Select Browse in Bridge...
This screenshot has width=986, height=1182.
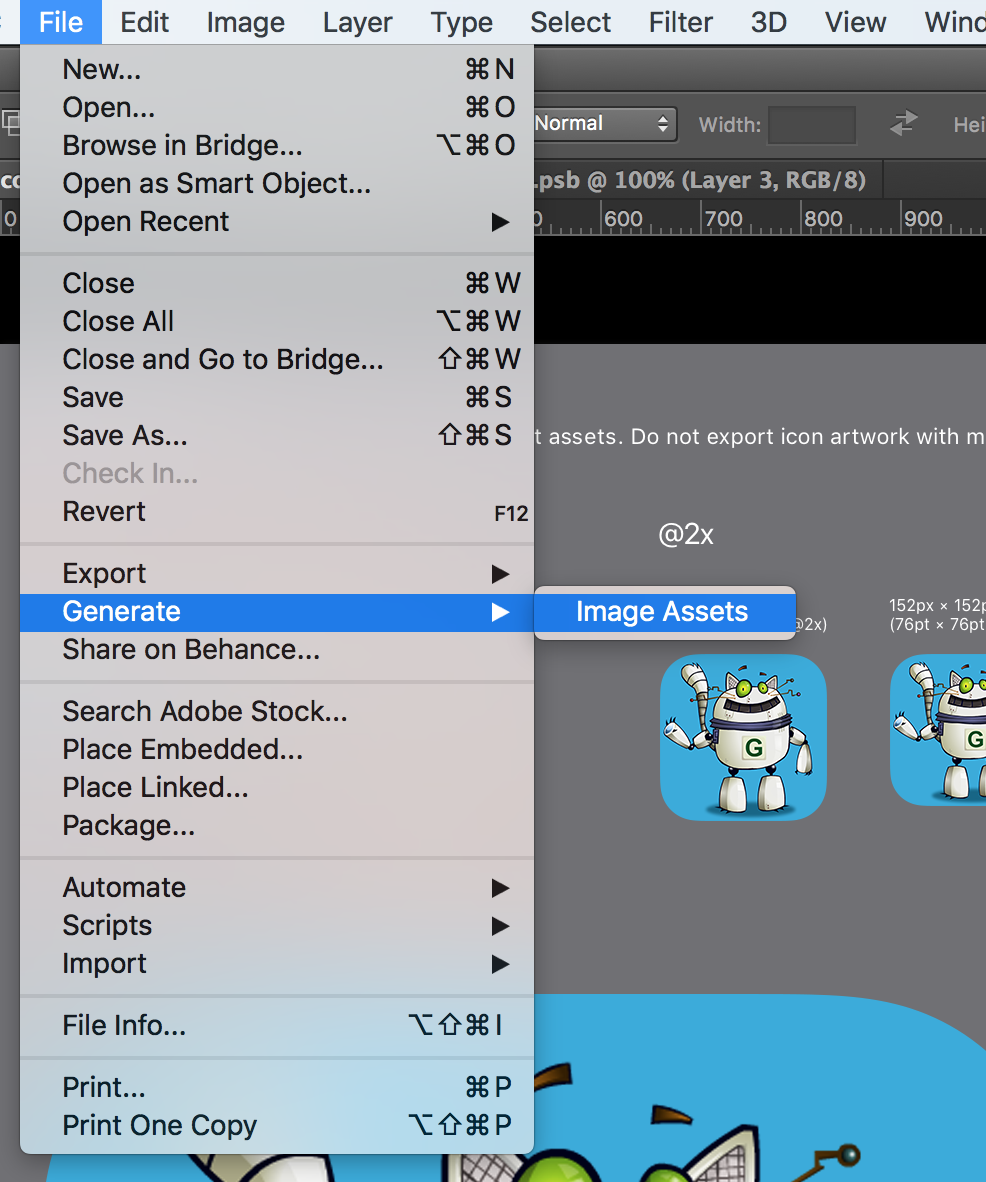tap(277, 145)
